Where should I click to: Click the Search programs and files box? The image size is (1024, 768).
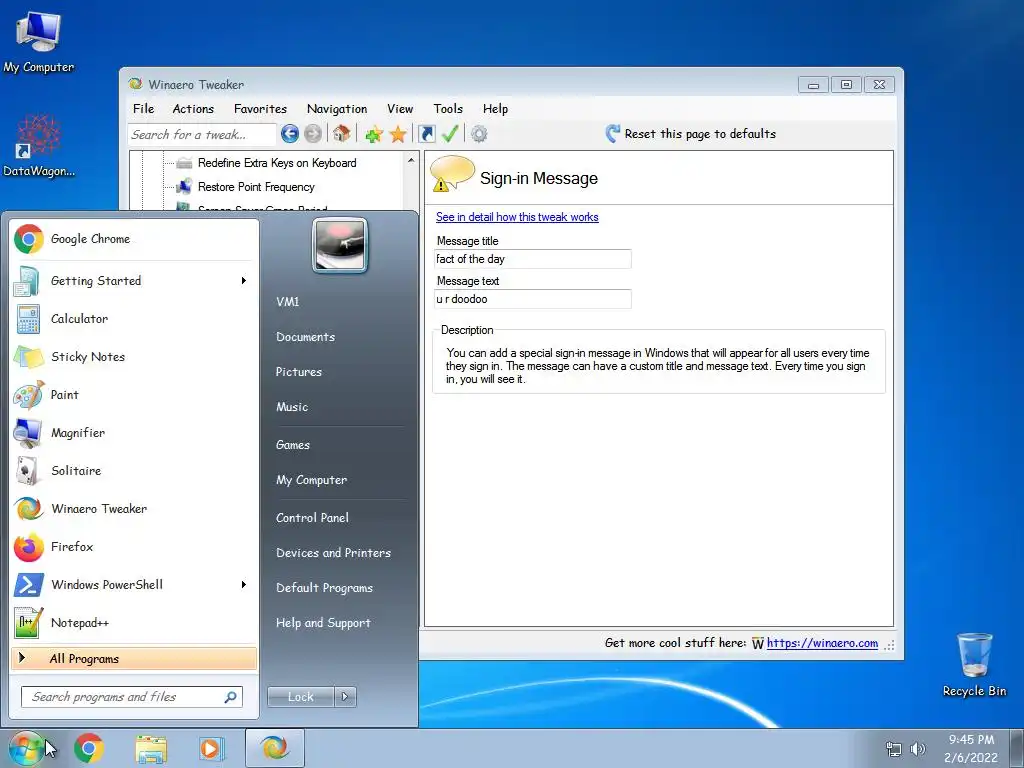[x=132, y=697]
